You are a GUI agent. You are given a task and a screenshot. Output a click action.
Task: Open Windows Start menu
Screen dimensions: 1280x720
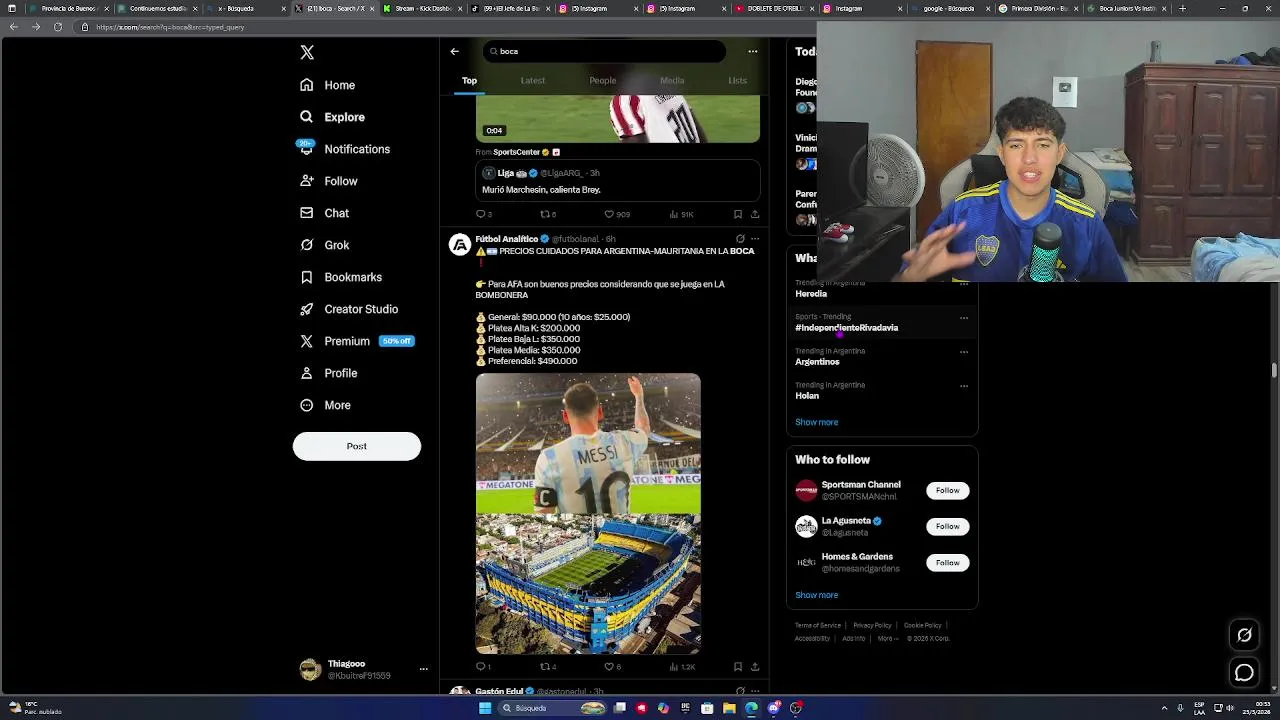pyautogui.click(x=485, y=708)
